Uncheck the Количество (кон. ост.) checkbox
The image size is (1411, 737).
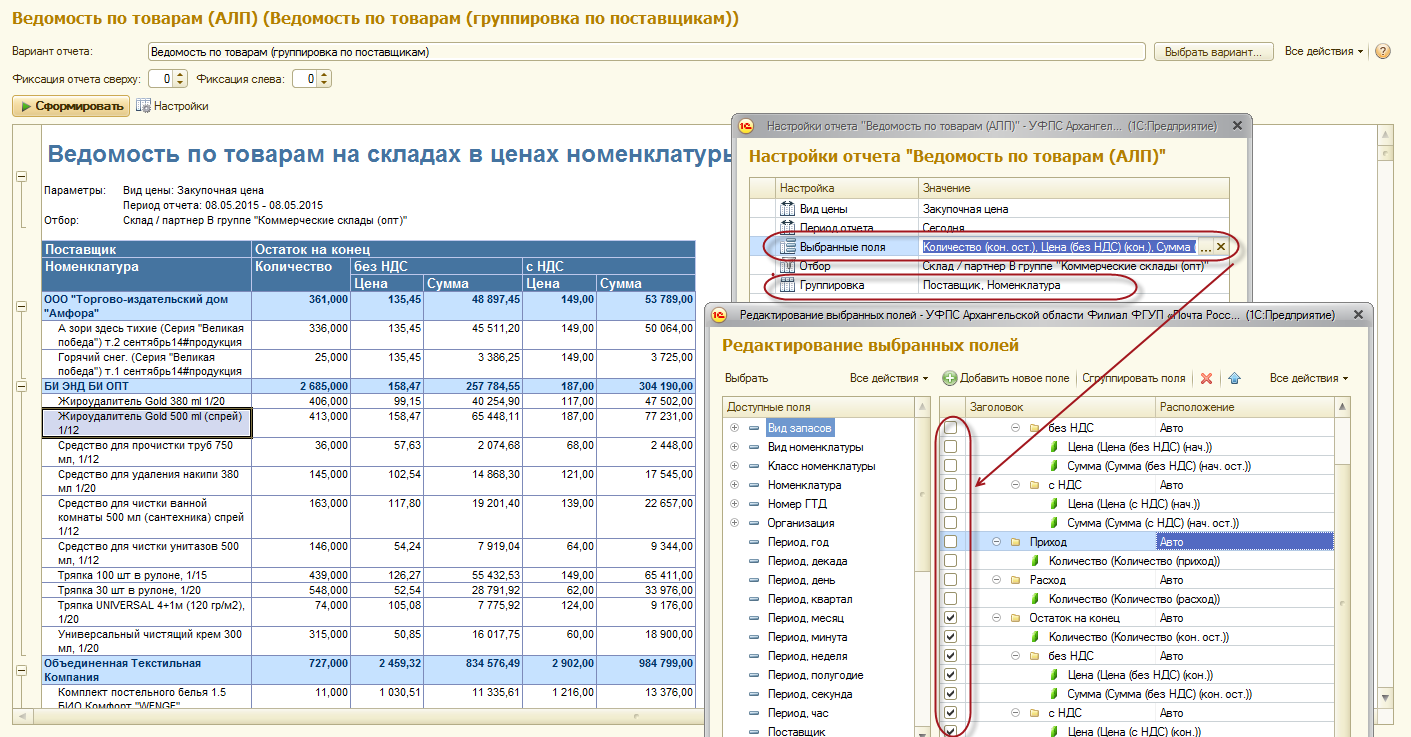click(951, 637)
